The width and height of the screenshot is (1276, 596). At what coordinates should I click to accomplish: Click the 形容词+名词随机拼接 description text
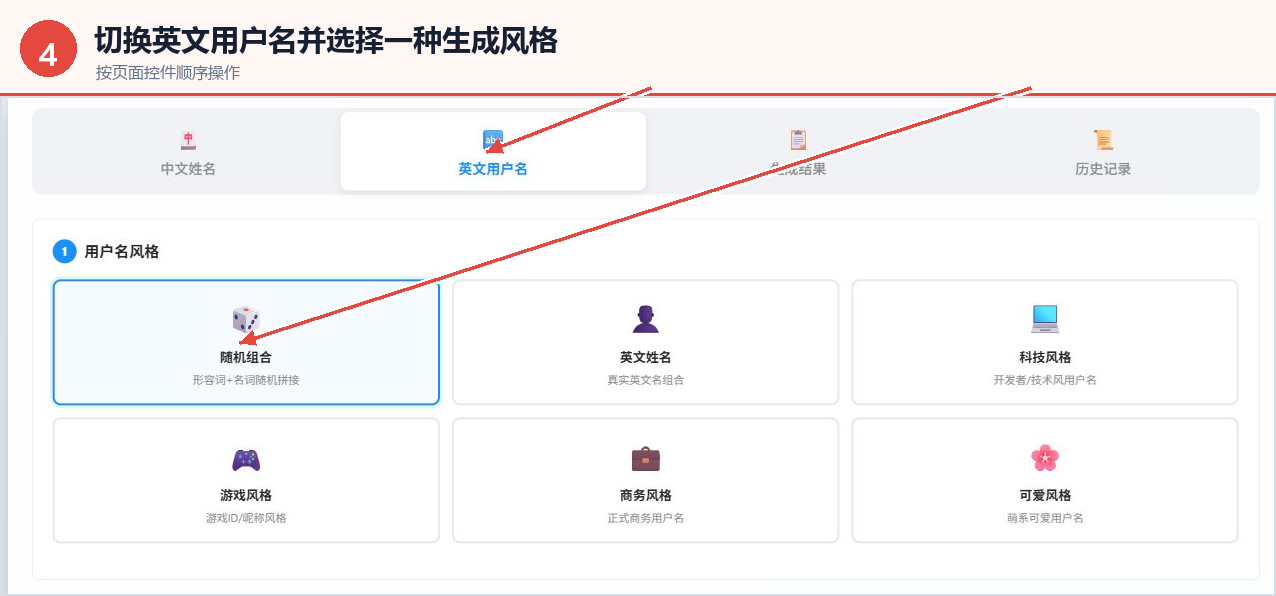(x=246, y=380)
